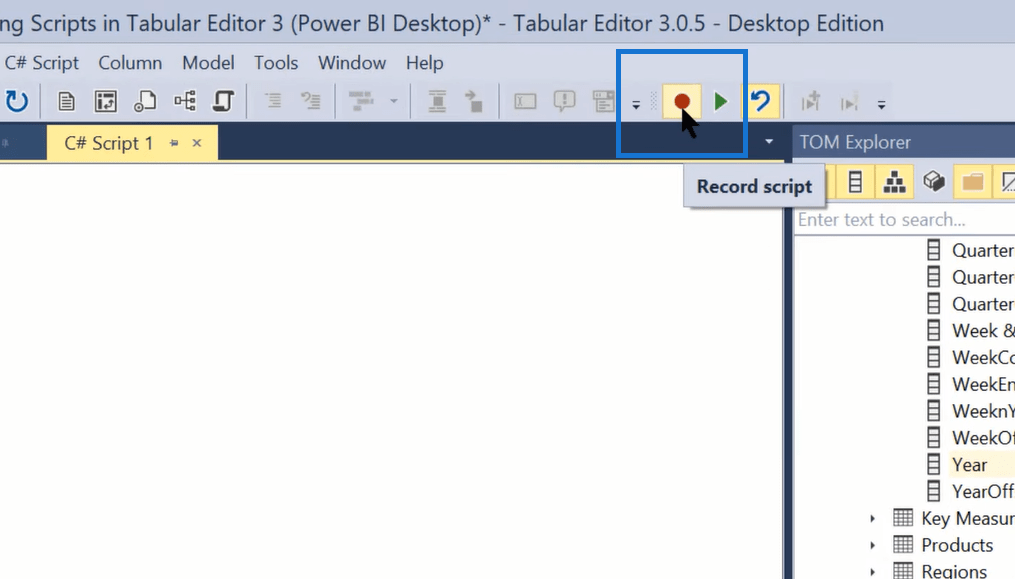The image size is (1015, 579).
Task: Open the C# Script menu
Action: [x=42, y=63]
